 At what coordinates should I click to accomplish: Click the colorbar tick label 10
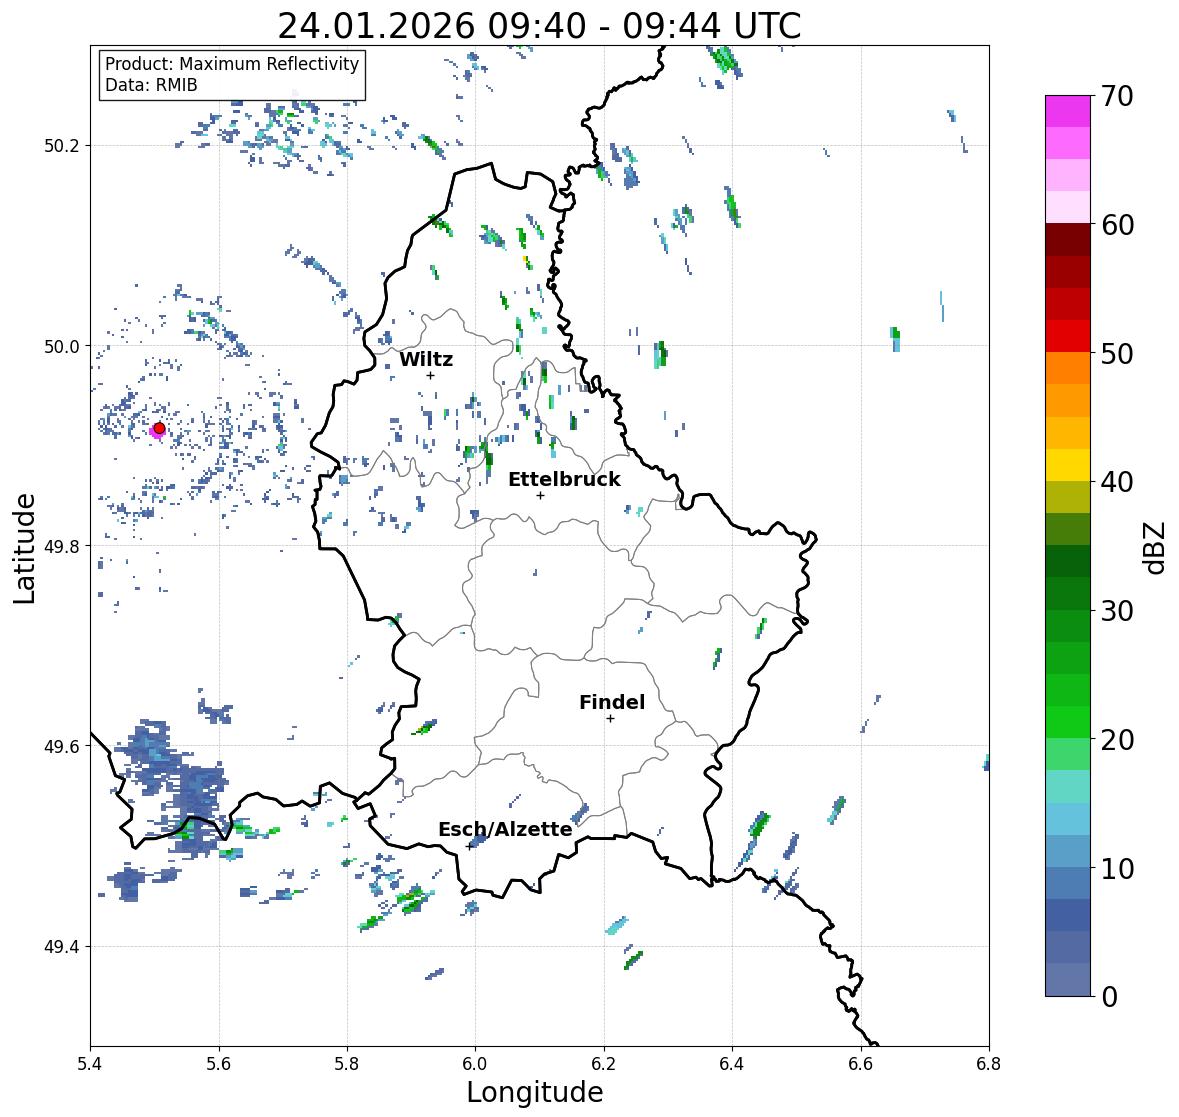click(x=1117, y=868)
